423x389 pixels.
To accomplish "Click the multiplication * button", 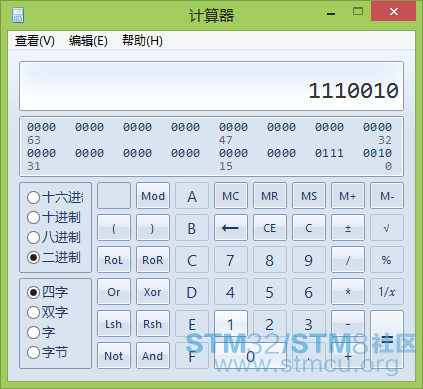I will pos(348,292).
